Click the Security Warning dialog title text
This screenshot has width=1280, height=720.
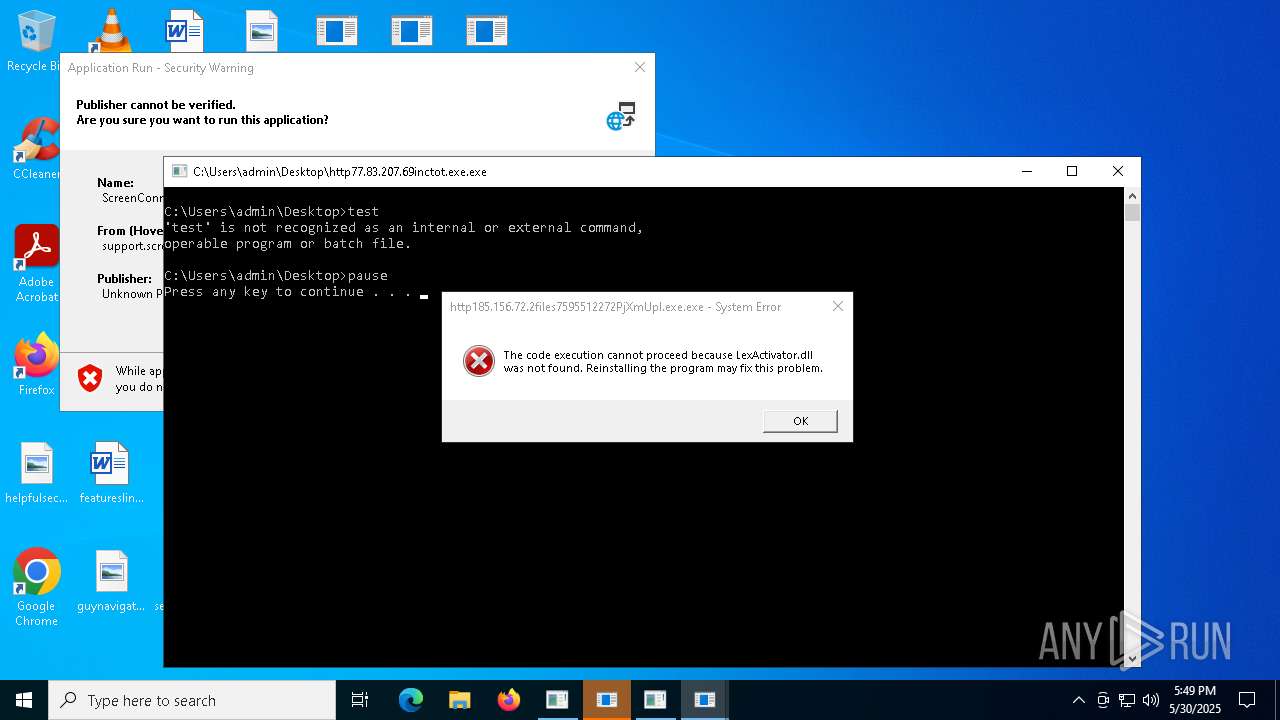point(160,68)
